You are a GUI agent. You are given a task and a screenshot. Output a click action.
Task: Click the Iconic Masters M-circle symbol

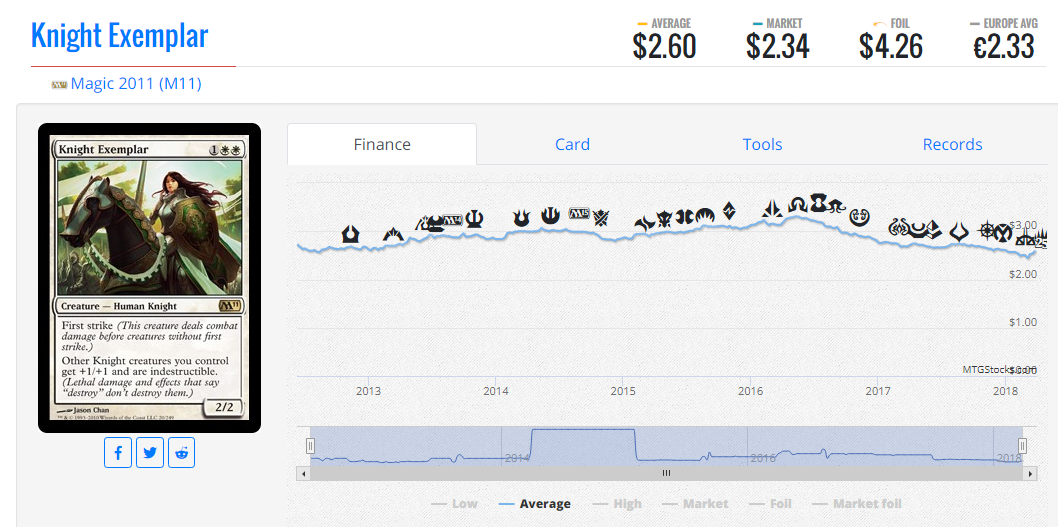click(x=1003, y=232)
